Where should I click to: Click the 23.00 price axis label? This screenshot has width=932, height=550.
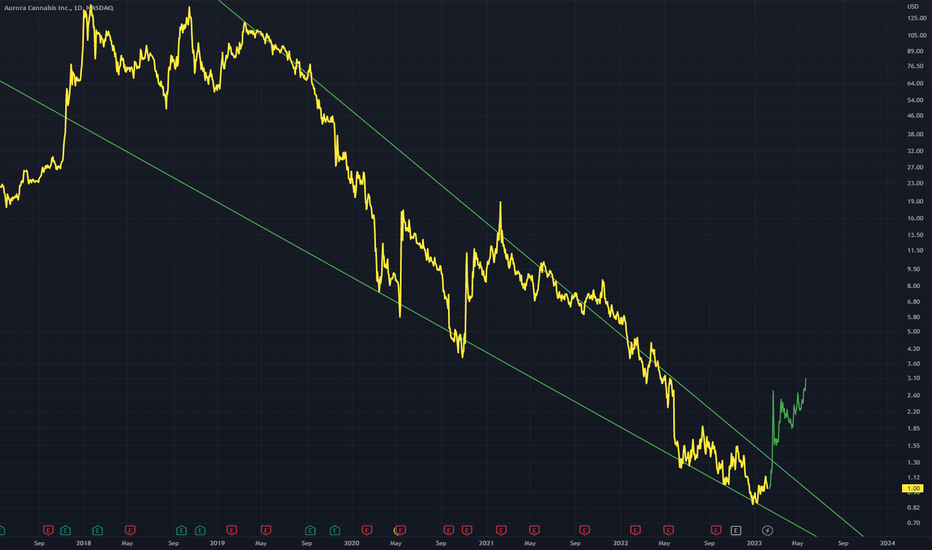(x=916, y=183)
